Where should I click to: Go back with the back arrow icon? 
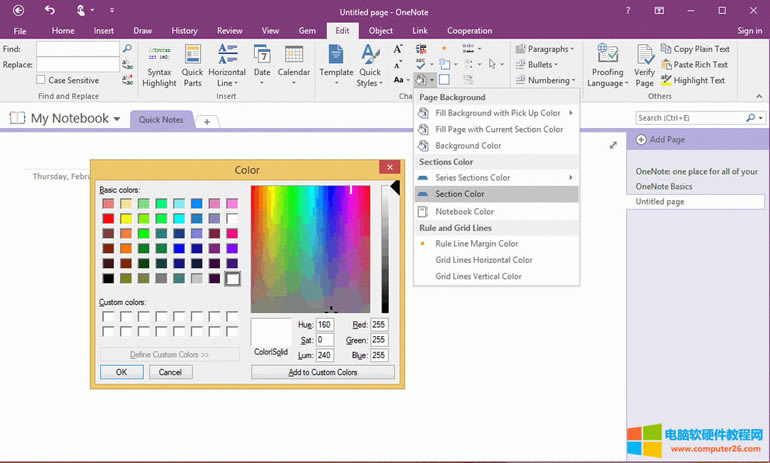point(17,10)
